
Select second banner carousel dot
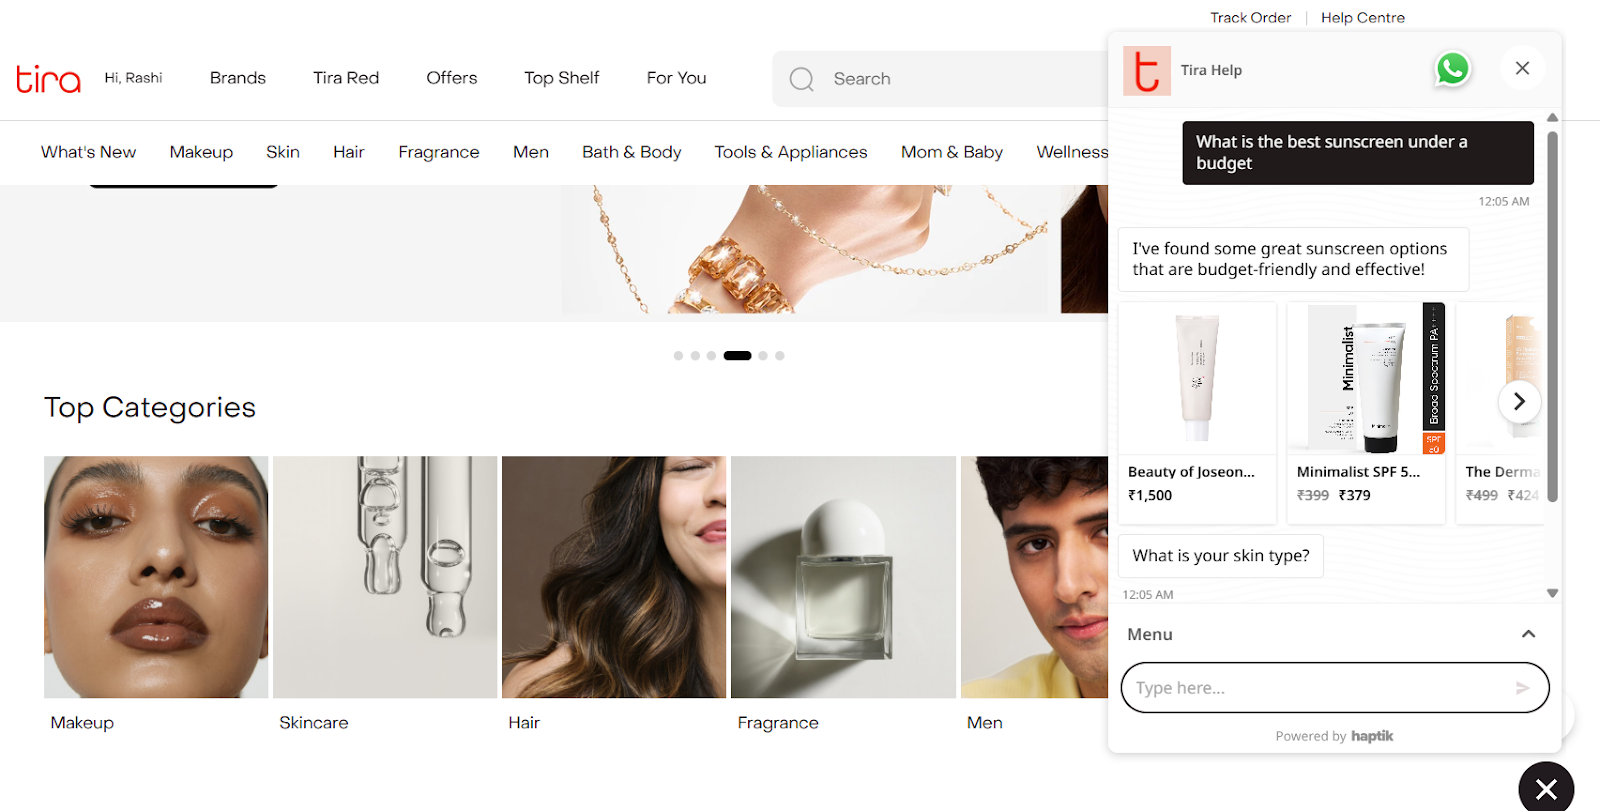click(695, 356)
